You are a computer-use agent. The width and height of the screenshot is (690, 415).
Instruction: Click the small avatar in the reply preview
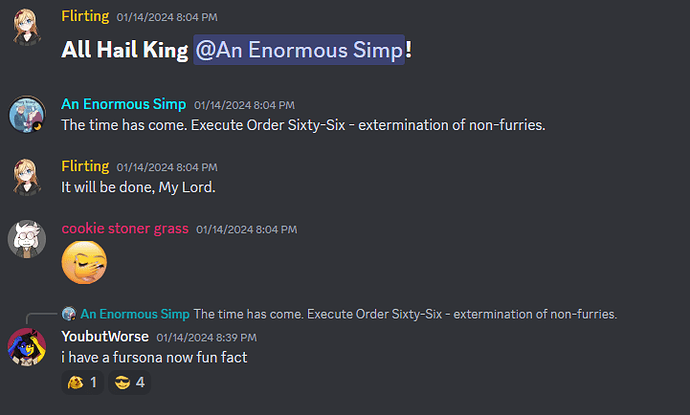[69, 314]
